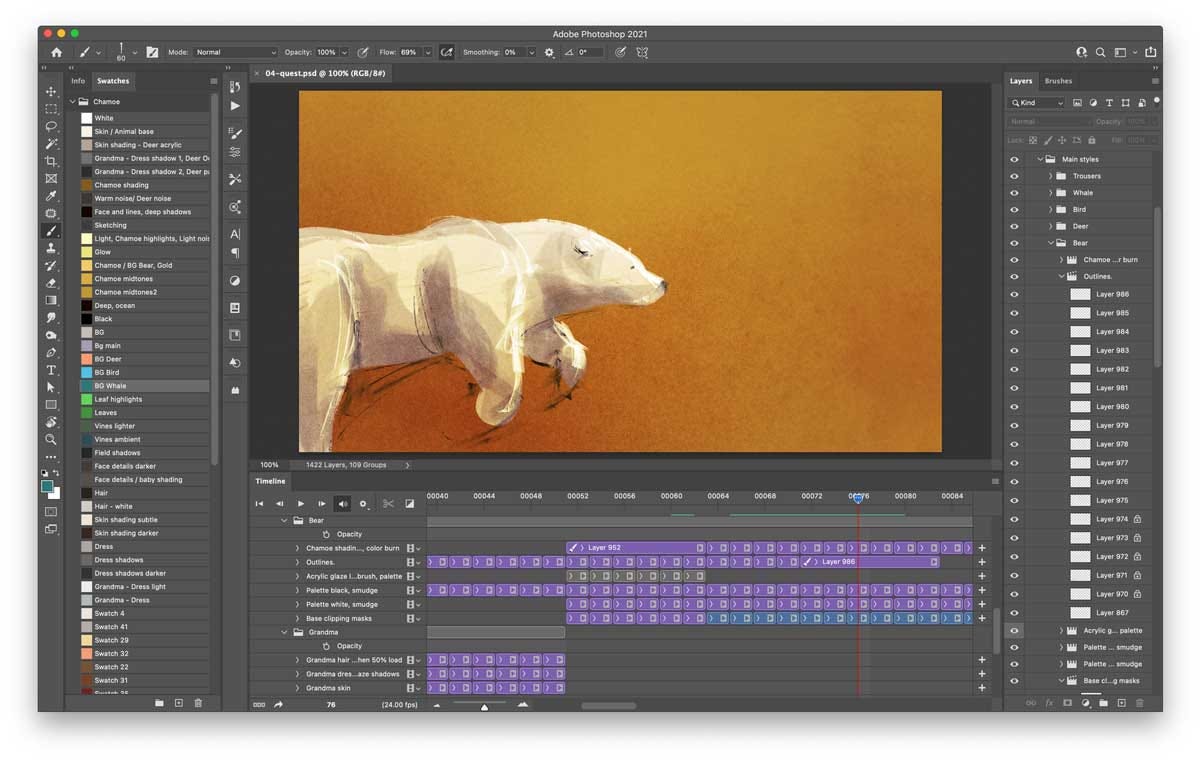The width and height of the screenshot is (1200, 761).
Task: Select the Lasso tool
Action: (51, 126)
